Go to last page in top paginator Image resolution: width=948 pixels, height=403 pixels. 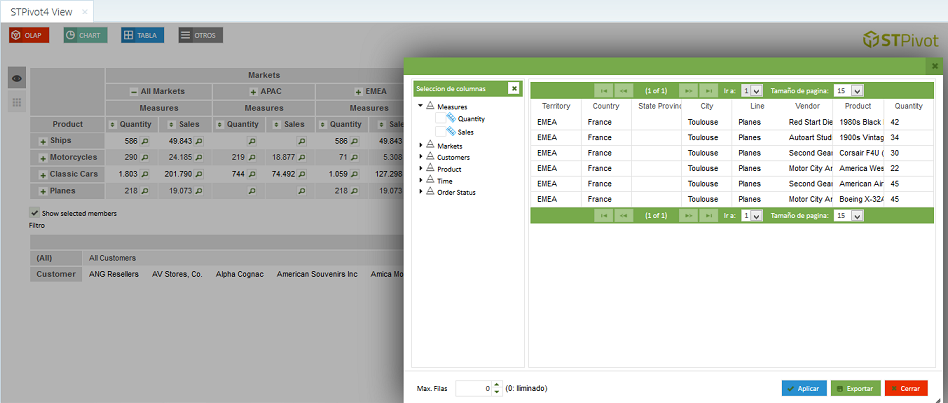pyautogui.click(x=708, y=90)
